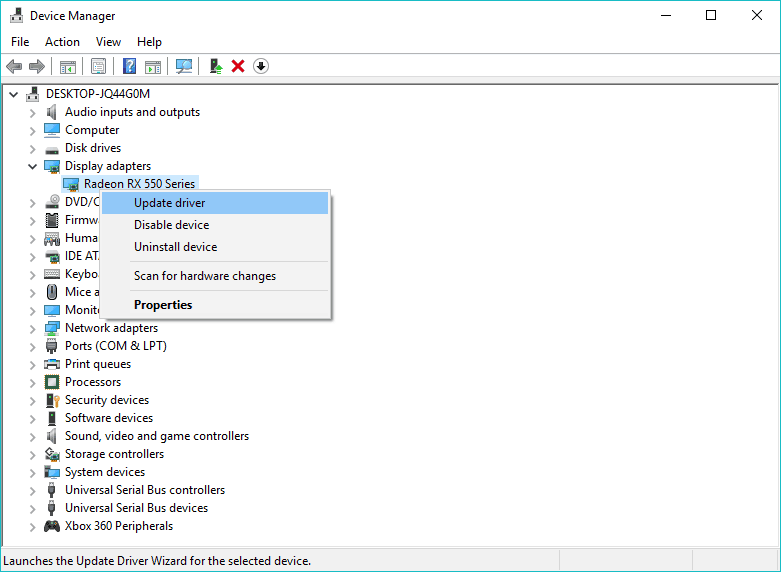Choose Uninstall device from context menu

click(x=215, y=247)
